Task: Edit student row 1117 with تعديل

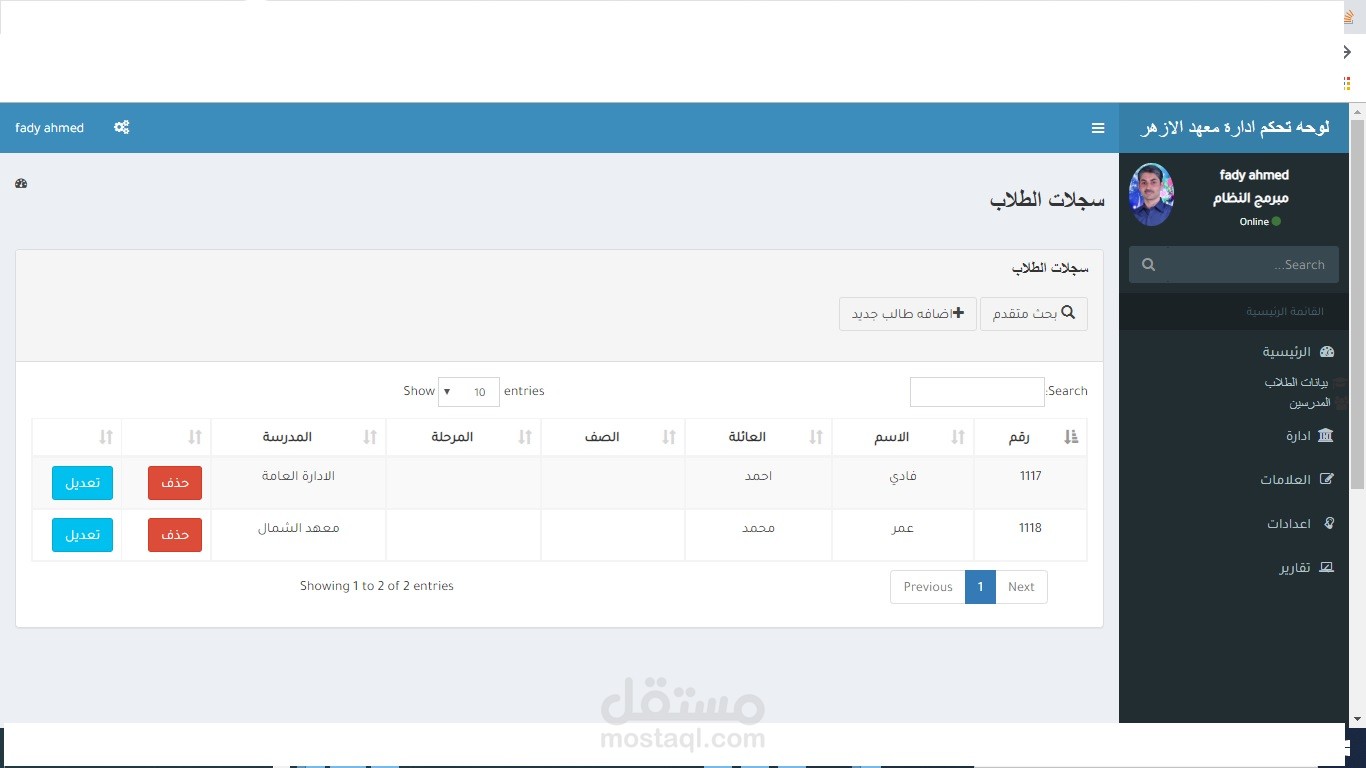Action: (82, 483)
